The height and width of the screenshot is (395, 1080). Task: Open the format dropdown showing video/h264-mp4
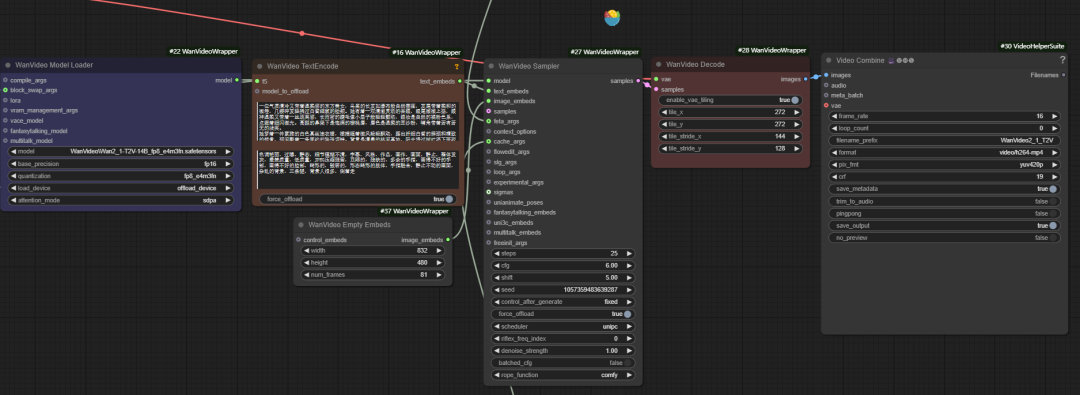tap(944, 152)
